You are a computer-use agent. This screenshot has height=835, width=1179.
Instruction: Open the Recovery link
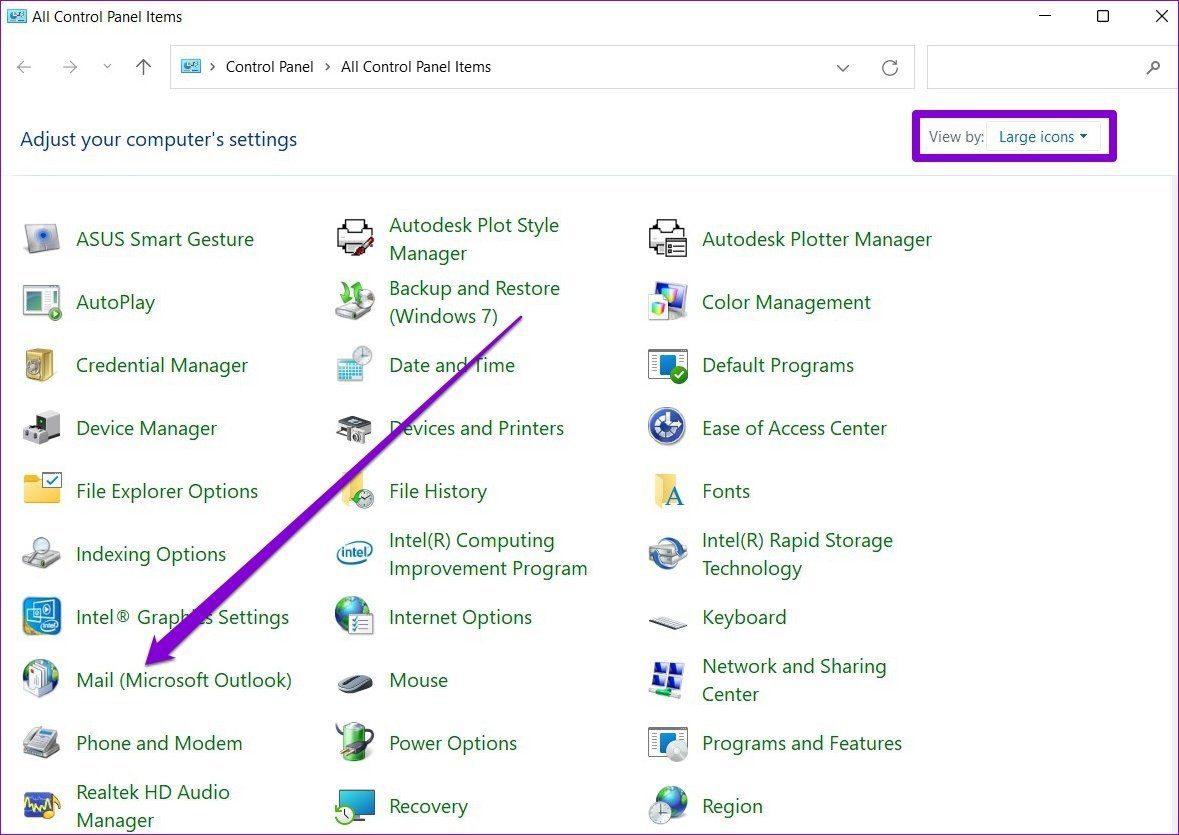pyautogui.click(x=428, y=806)
